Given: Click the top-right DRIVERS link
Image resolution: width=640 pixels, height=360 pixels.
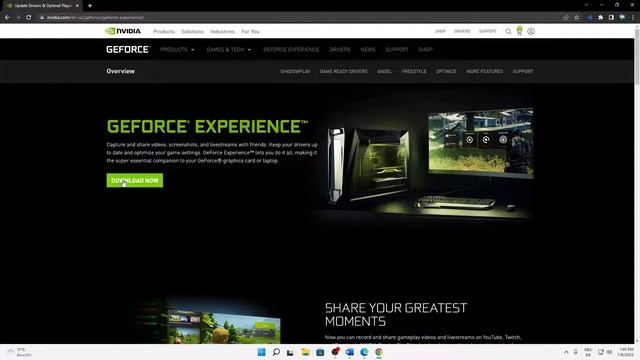Looking at the screenshot, I should tap(462, 31).
